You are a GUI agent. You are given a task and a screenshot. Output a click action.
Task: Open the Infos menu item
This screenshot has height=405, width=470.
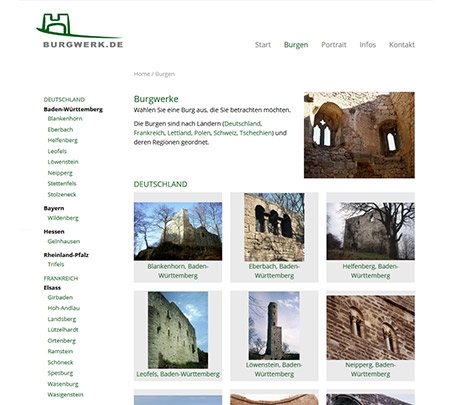367,45
